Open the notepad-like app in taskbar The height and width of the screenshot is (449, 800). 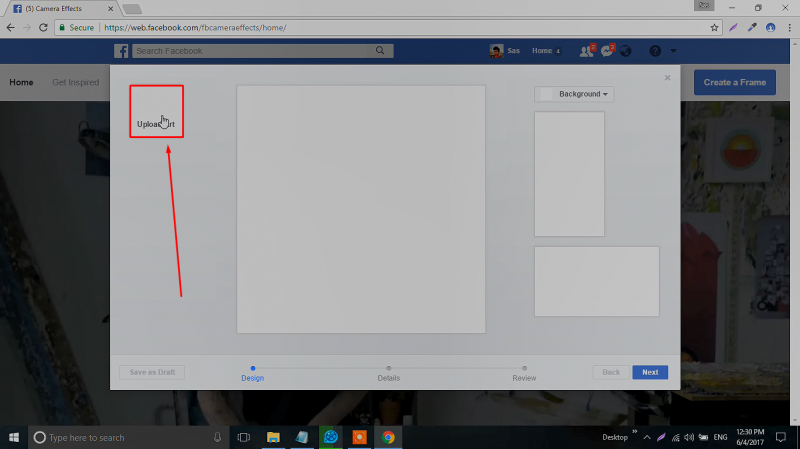tap(302, 438)
